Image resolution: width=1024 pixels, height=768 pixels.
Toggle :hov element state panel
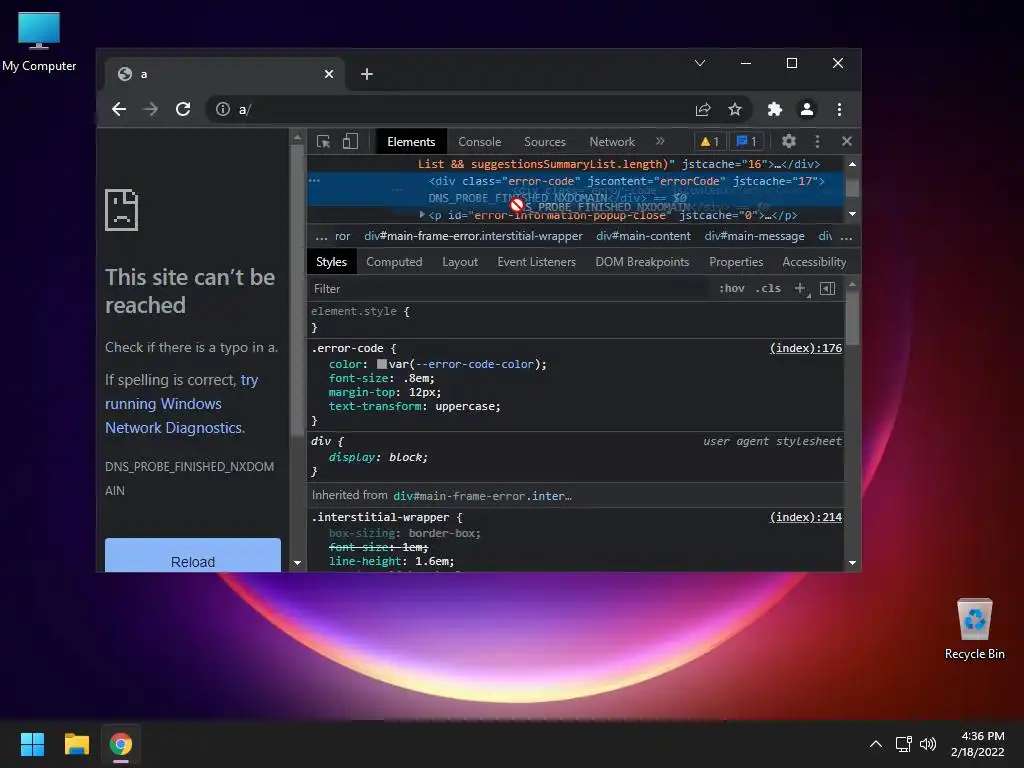pyautogui.click(x=731, y=288)
